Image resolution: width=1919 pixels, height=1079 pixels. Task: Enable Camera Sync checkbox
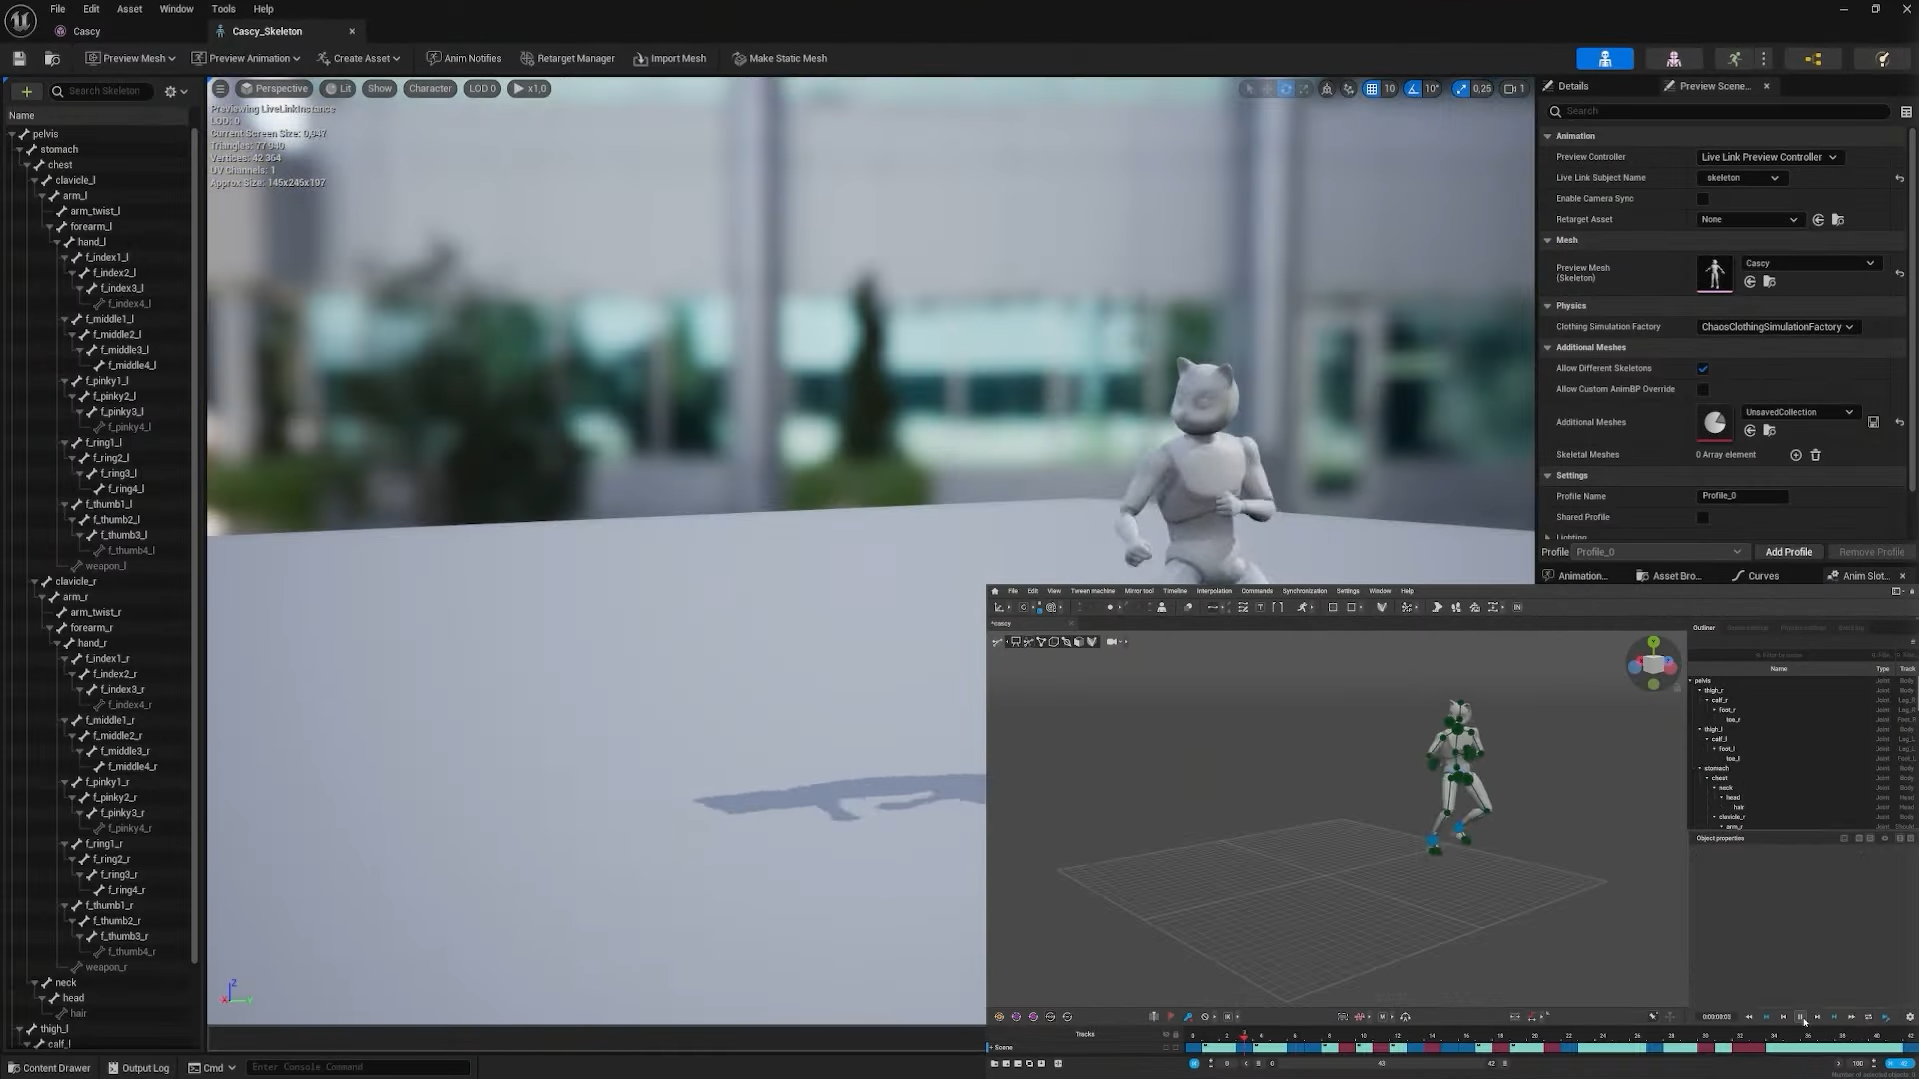tap(1703, 199)
